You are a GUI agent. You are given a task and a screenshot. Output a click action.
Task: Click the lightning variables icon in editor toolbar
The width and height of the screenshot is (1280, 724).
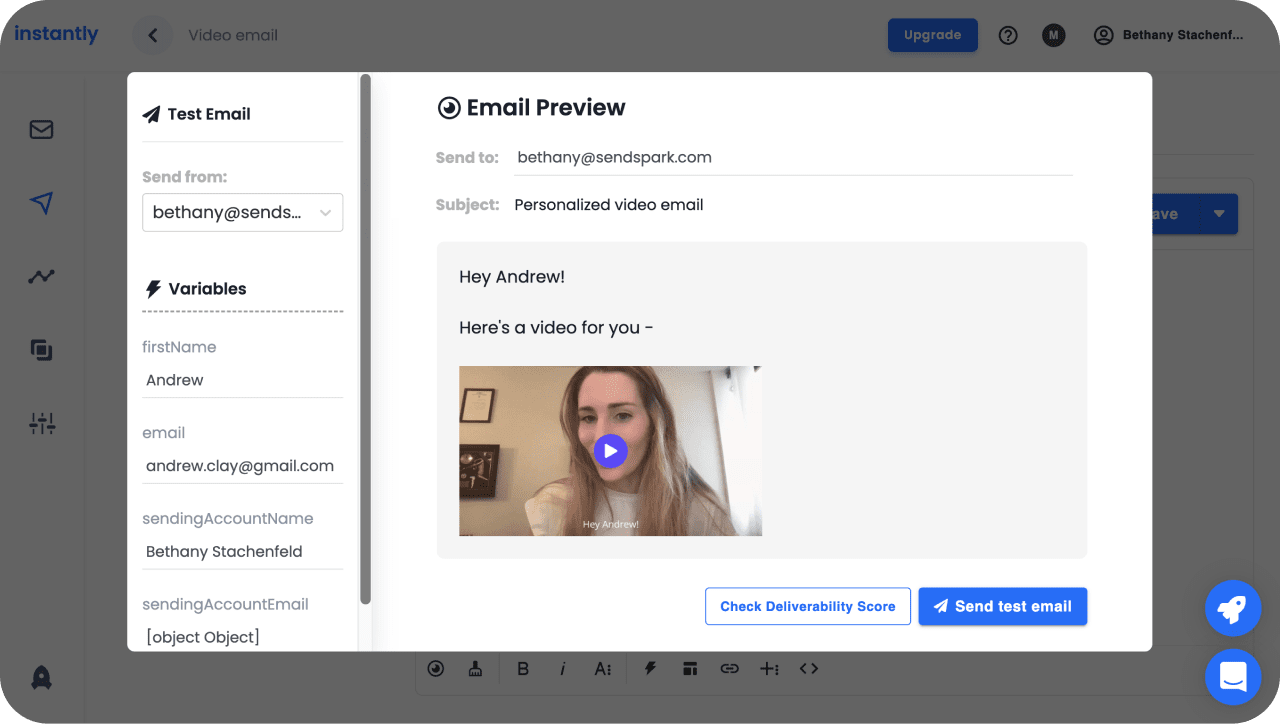point(650,669)
